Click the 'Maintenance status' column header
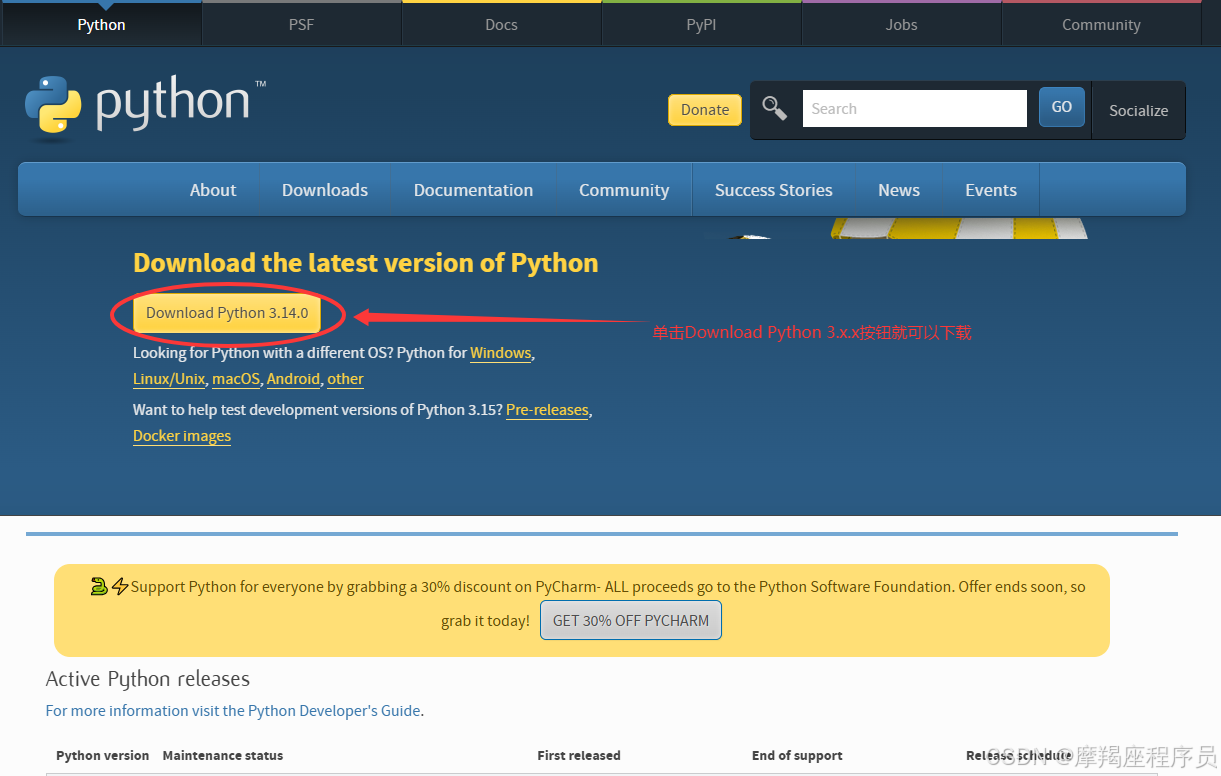 click(x=223, y=756)
